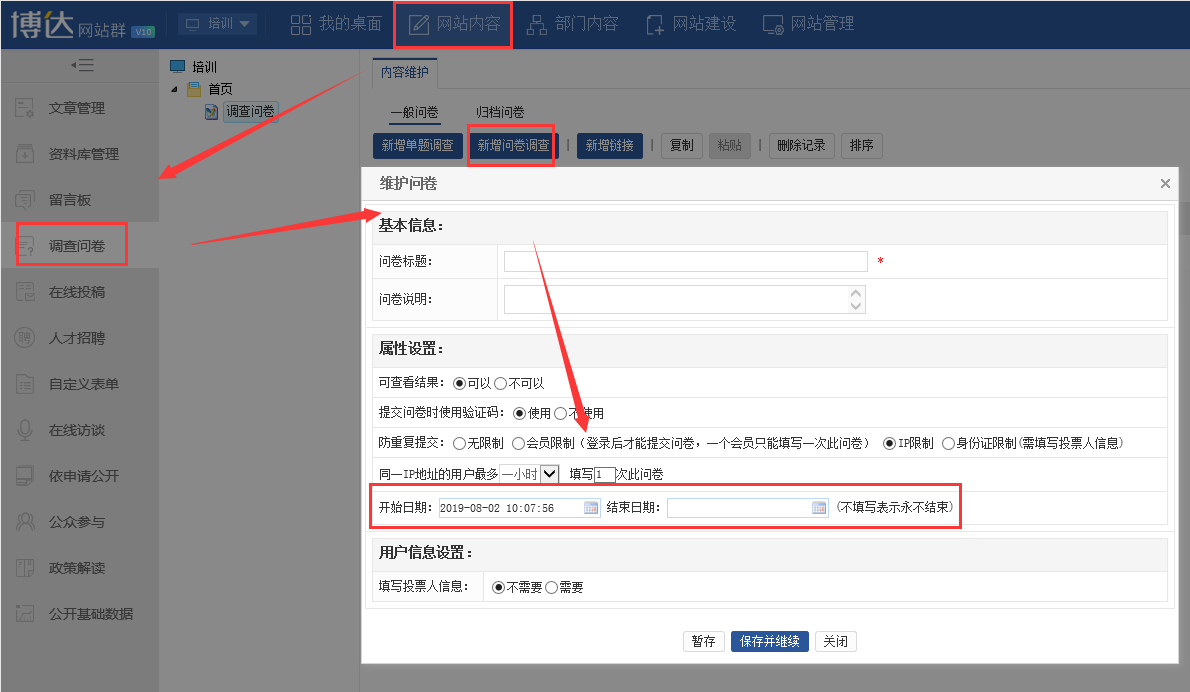The image size is (1190, 692).
Task: Click the 保存并继续 button
Action: pos(769,642)
